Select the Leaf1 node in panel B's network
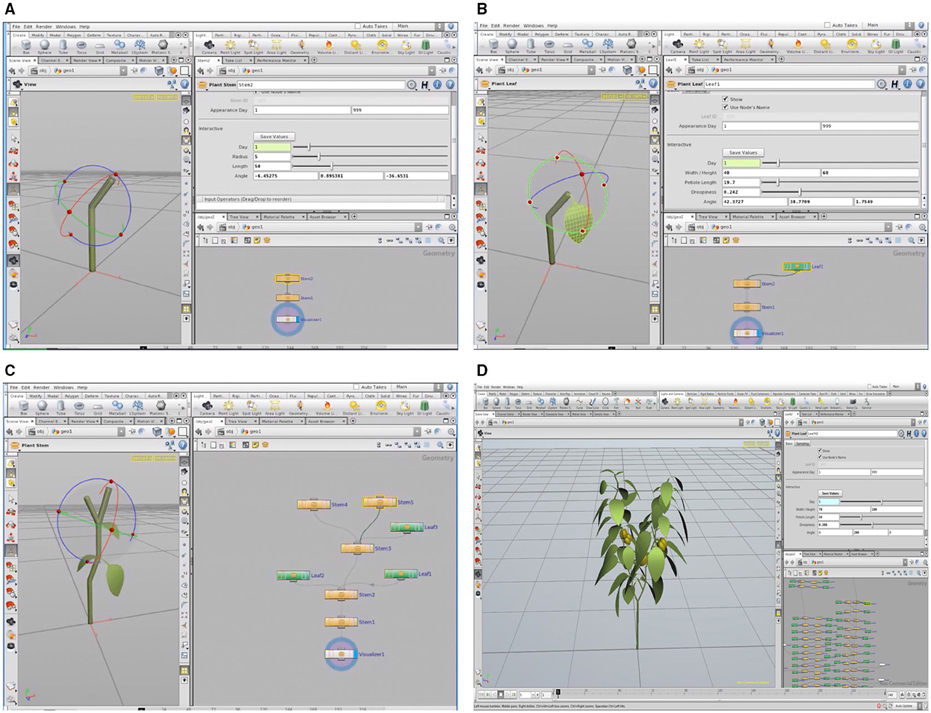The image size is (931, 713). coord(797,267)
